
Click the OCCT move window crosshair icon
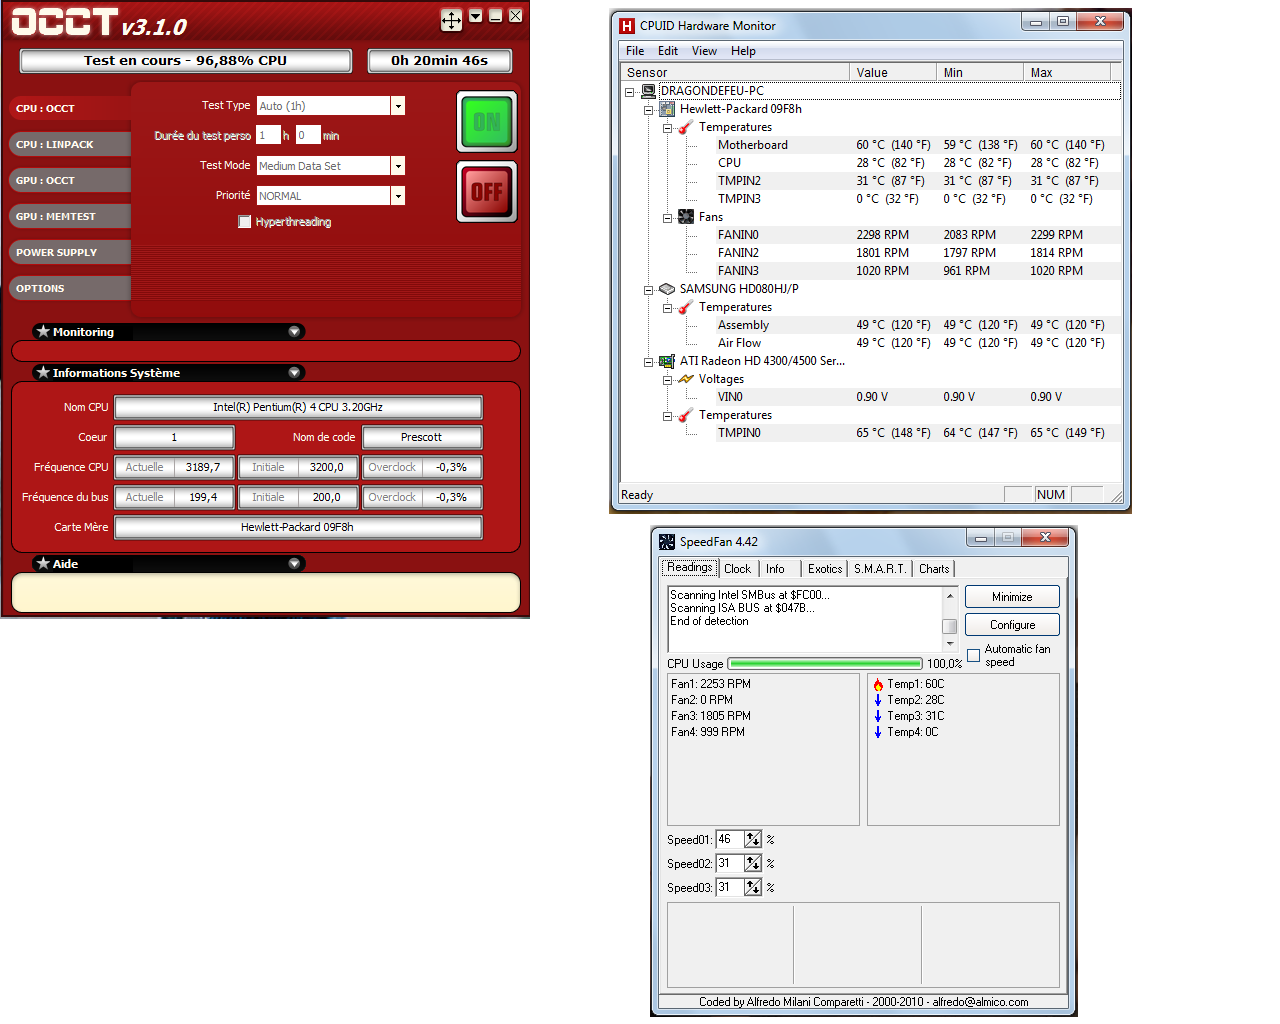[451, 19]
